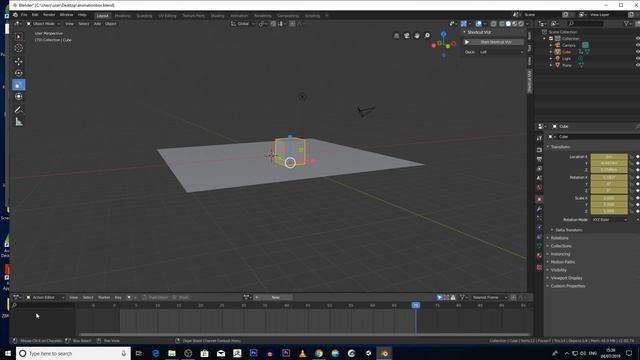The image size is (640, 360).
Task: Expand the Delta Transform panel
Action: click(x=568, y=230)
